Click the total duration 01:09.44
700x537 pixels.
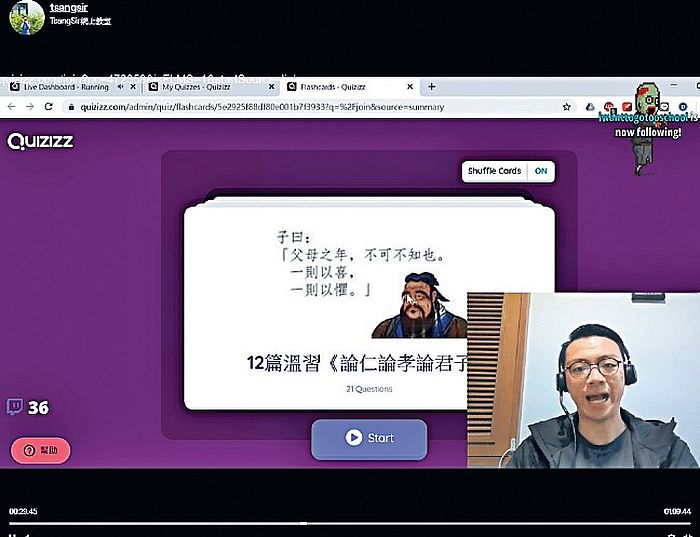[x=677, y=511]
